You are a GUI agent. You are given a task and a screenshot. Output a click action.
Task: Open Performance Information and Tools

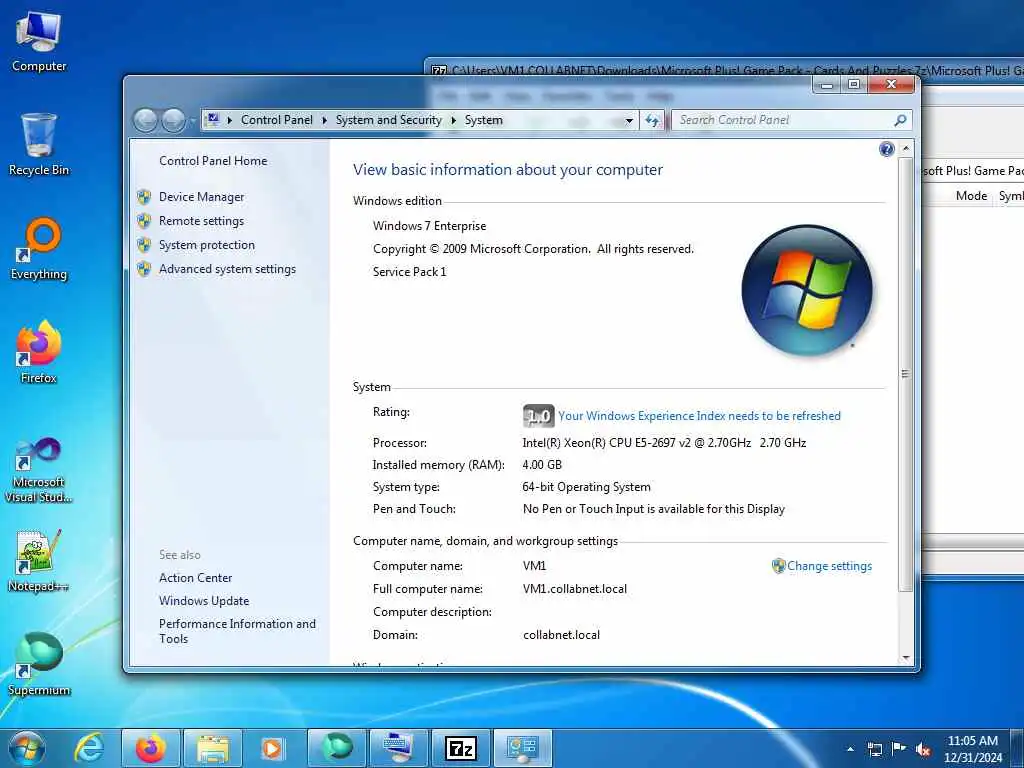(x=237, y=632)
